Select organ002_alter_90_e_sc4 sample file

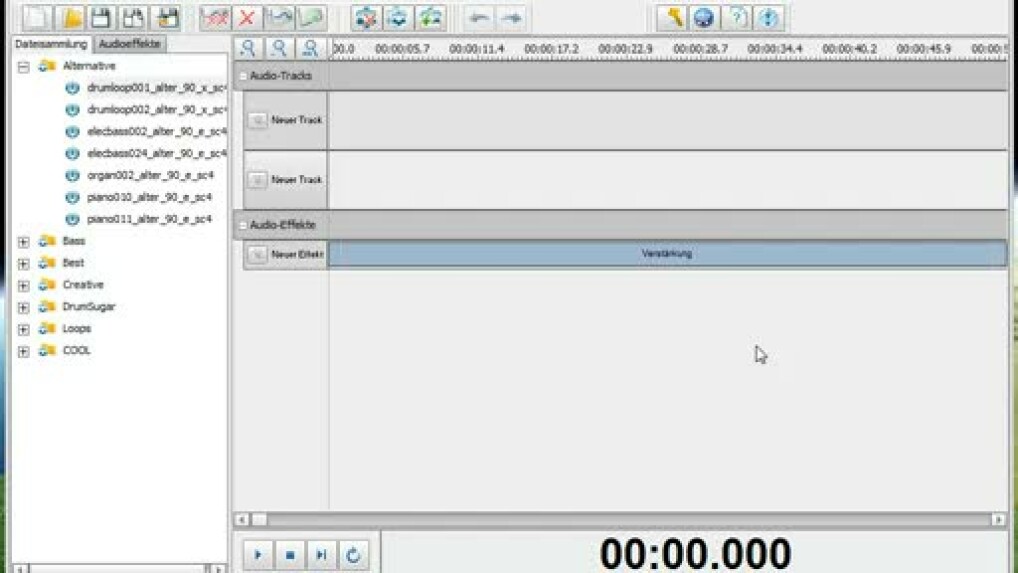(150, 176)
